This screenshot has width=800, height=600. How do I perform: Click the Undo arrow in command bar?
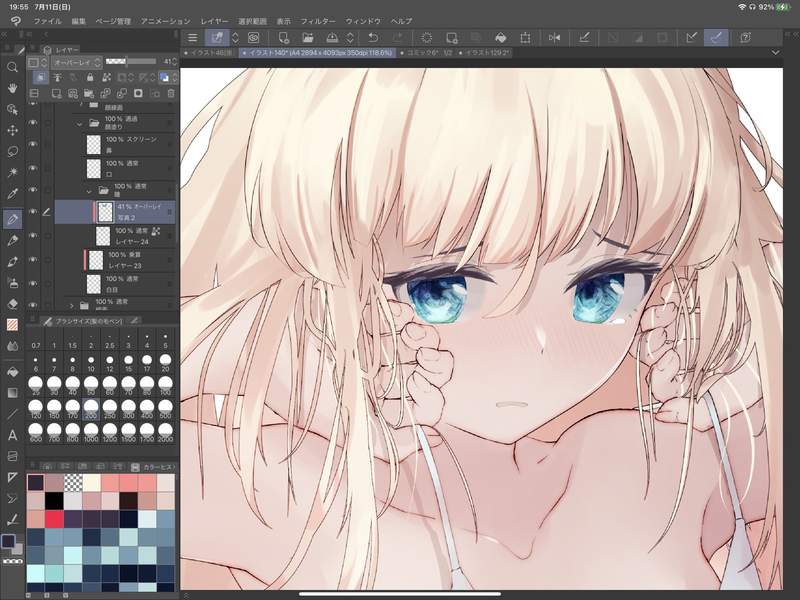[x=372, y=38]
